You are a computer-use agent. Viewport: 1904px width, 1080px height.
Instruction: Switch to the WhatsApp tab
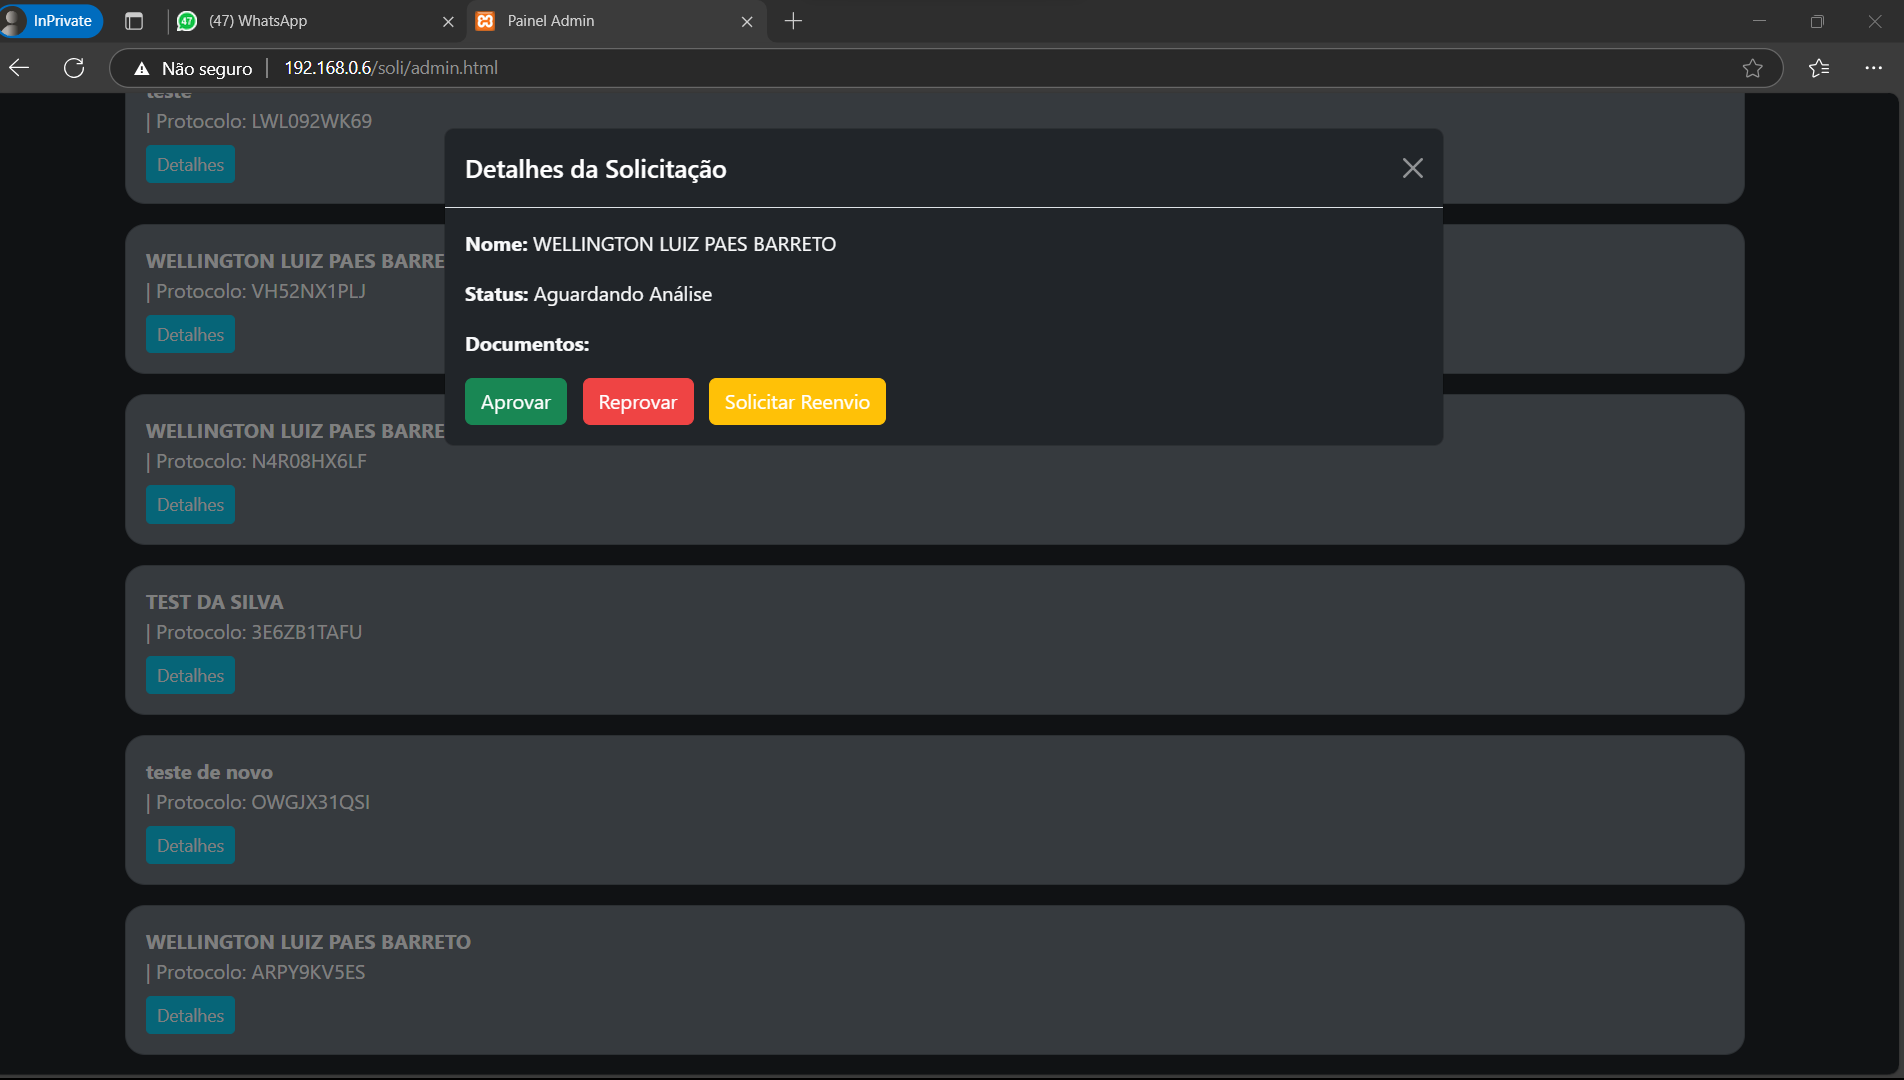[x=300, y=21]
